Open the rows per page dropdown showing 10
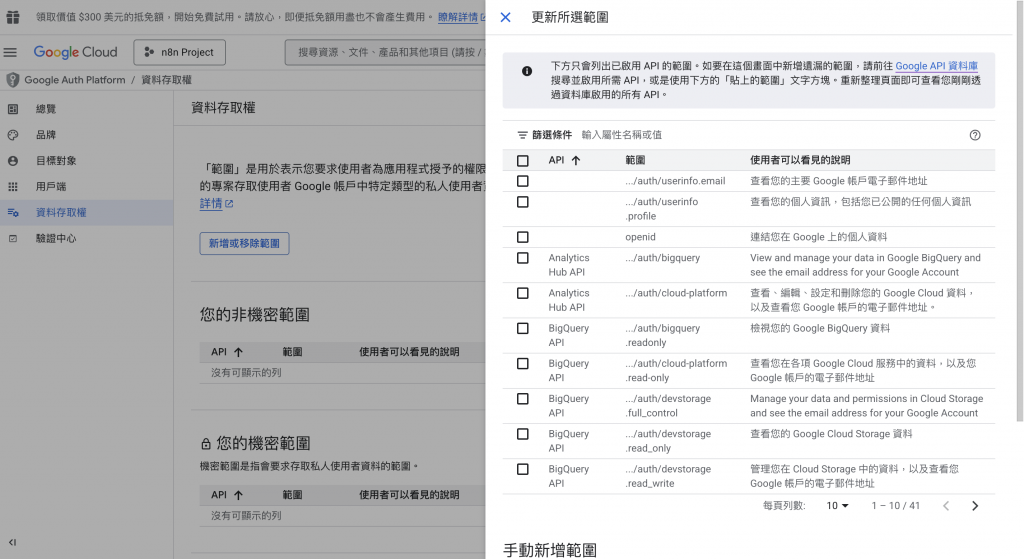The width and height of the screenshot is (1024, 559). coord(837,506)
